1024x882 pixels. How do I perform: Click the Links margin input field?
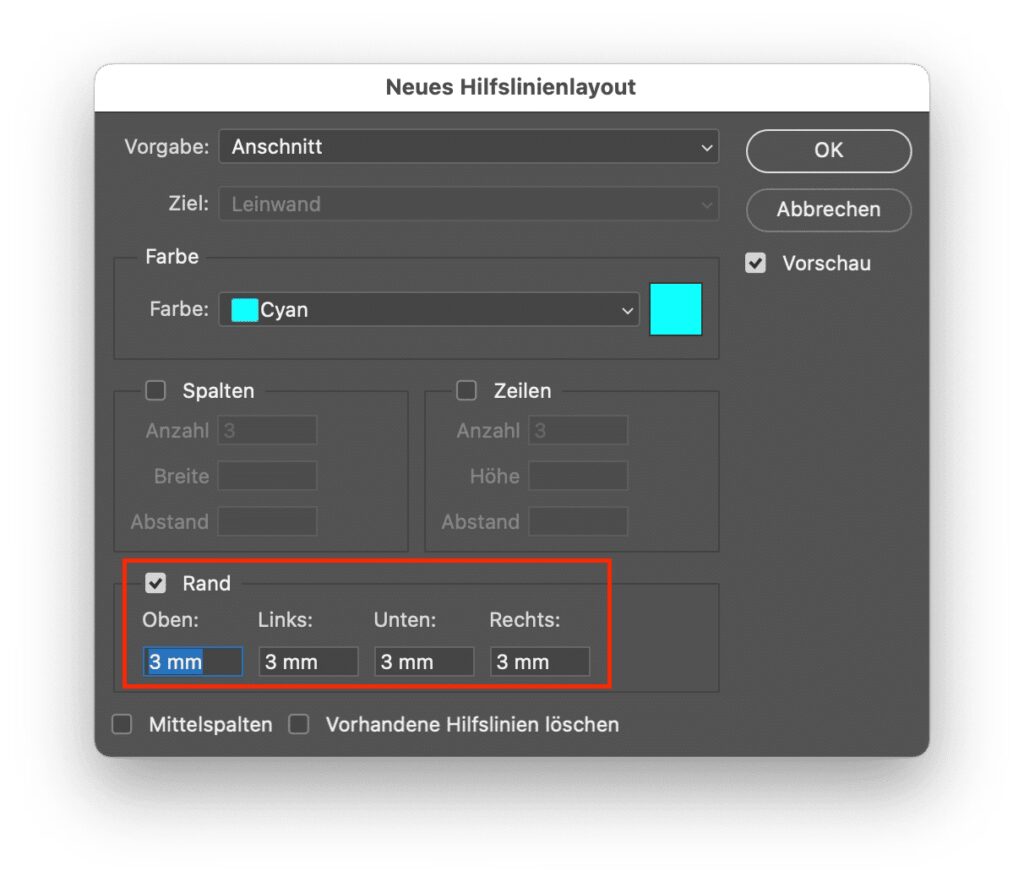click(308, 662)
